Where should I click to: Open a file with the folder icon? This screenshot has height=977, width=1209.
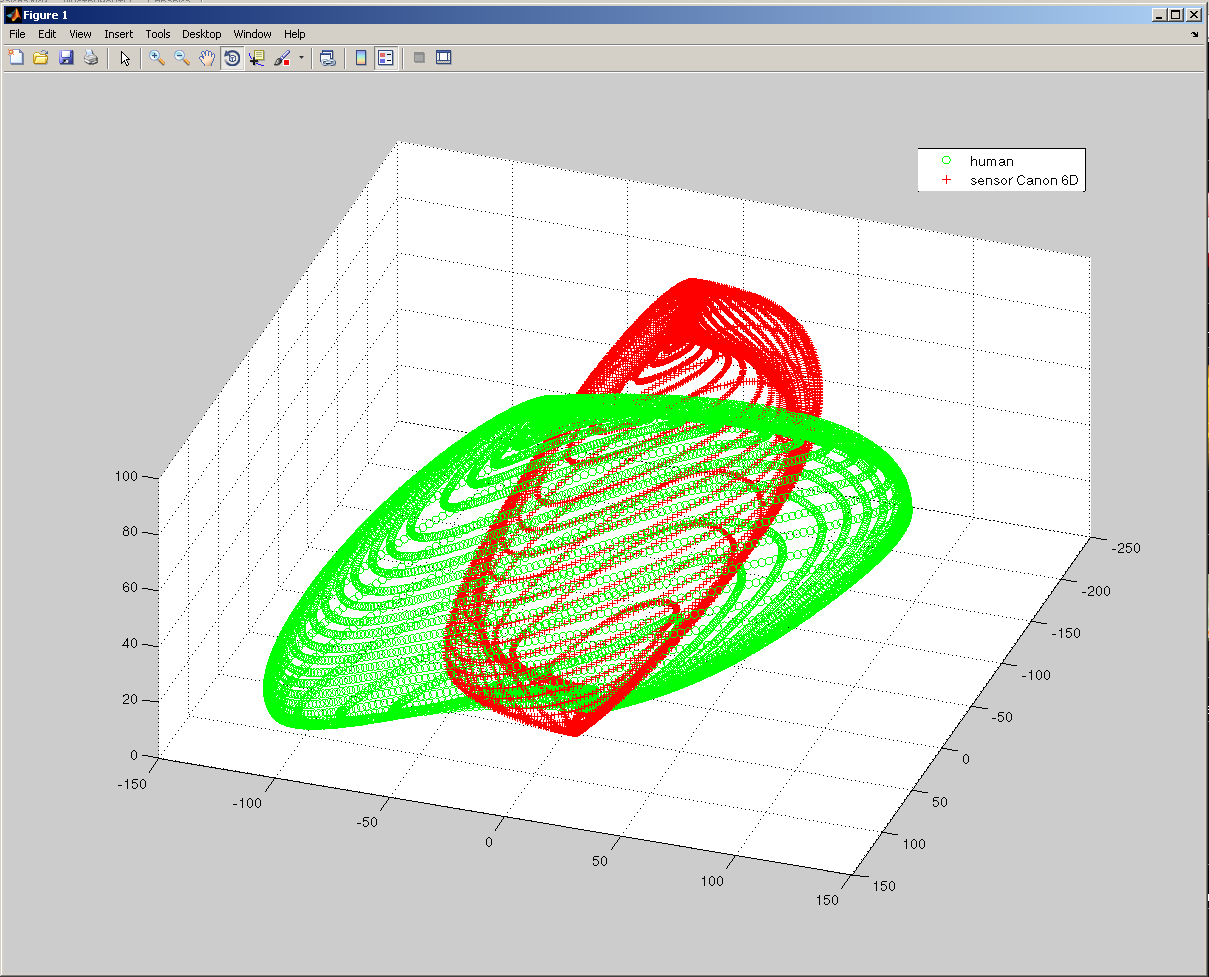41,58
